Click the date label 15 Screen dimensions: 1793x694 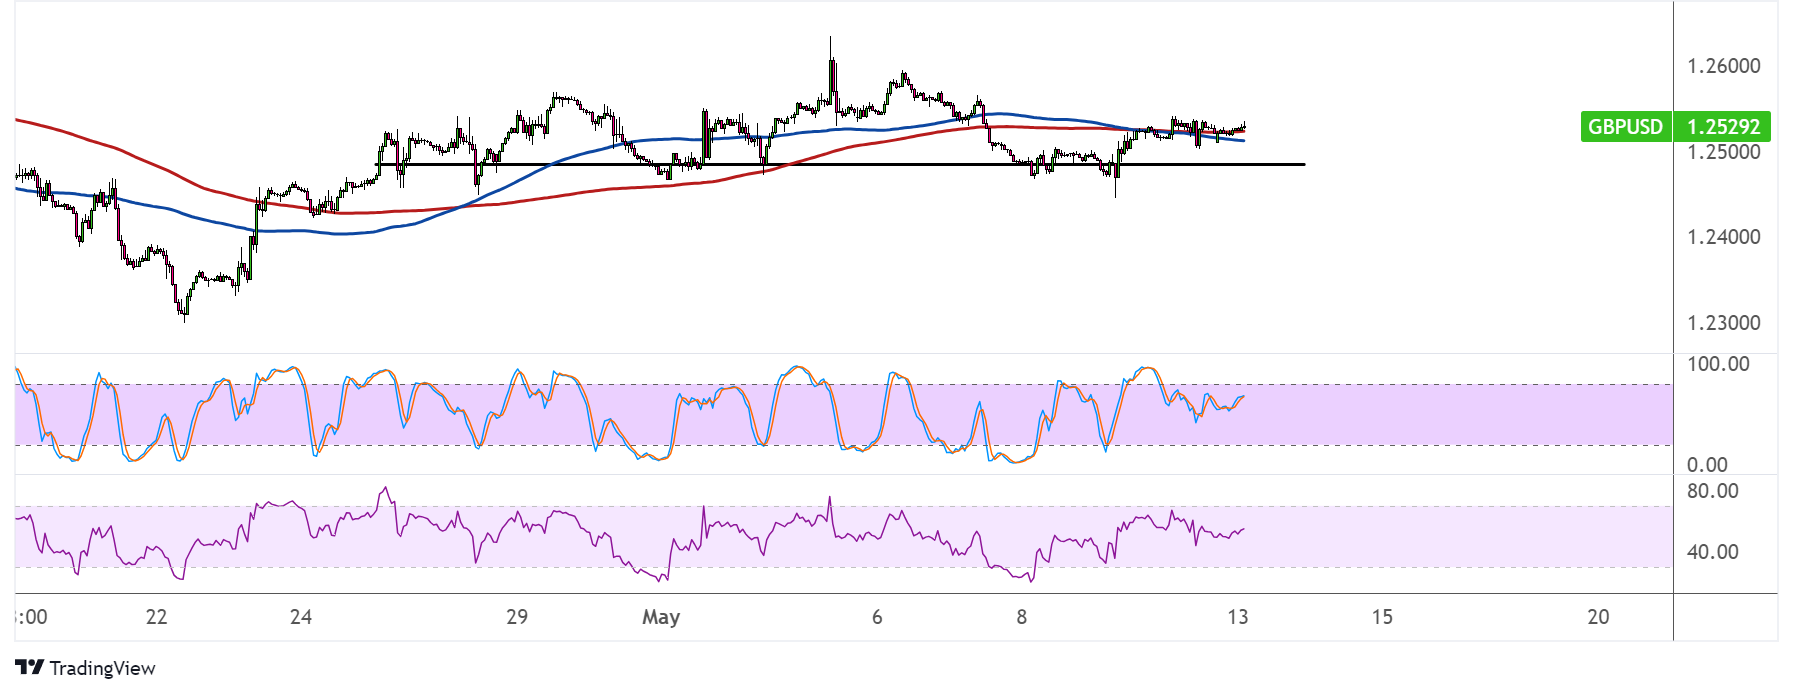click(1382, 617)
